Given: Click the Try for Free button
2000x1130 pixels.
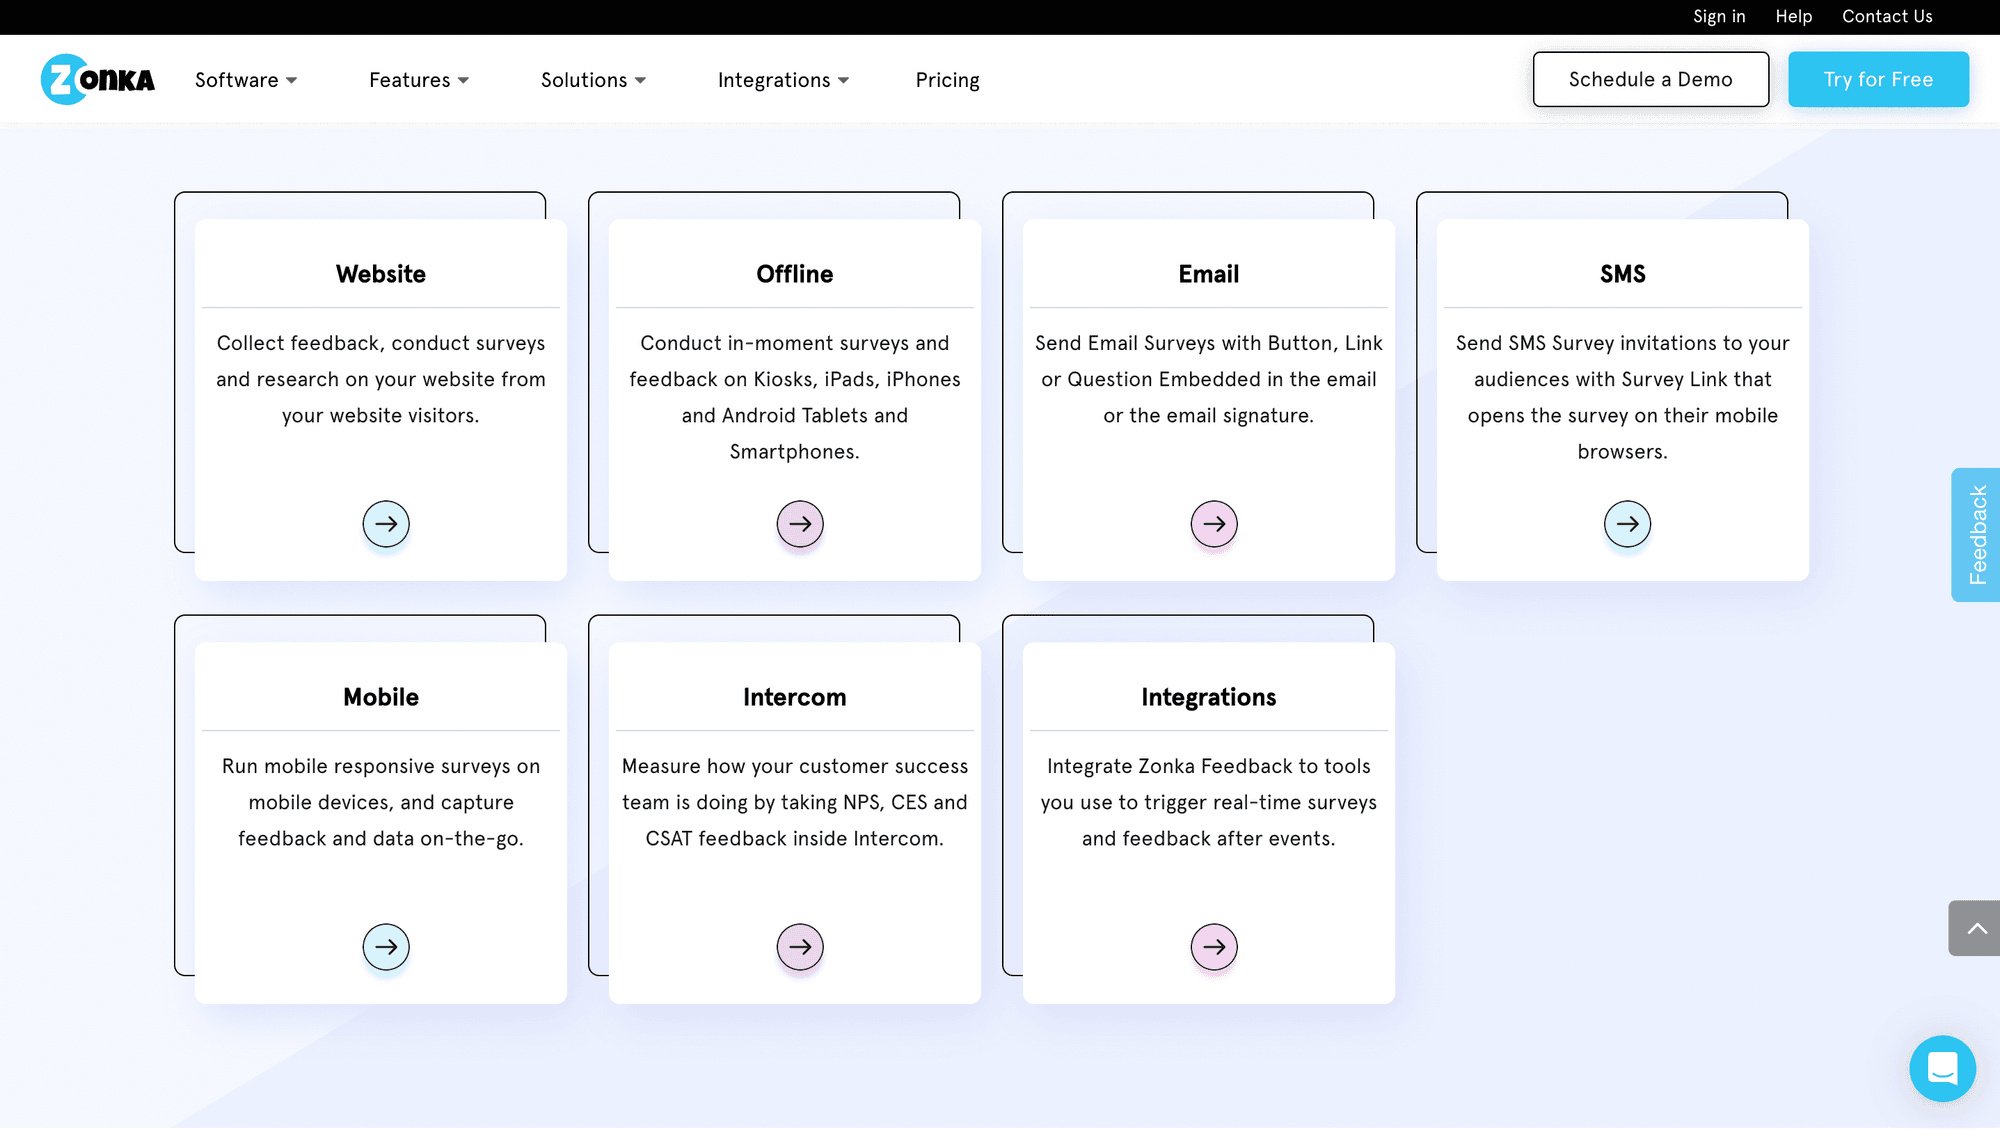Looking at the screenshot, I should tap(1878, 79).
